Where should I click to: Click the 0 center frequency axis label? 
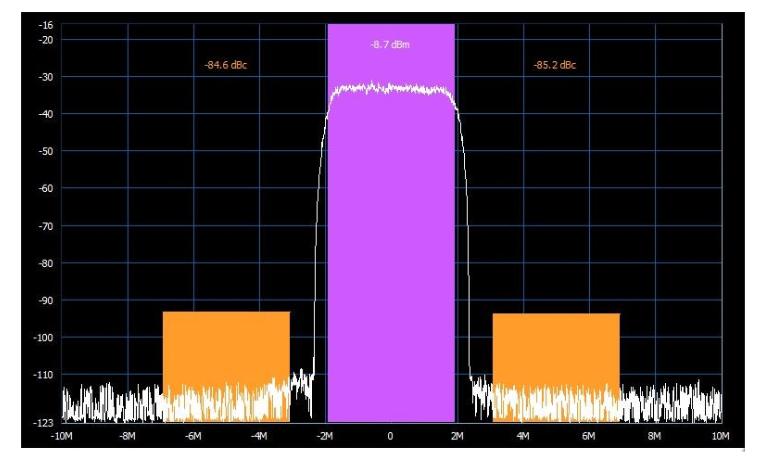(391, 436)
